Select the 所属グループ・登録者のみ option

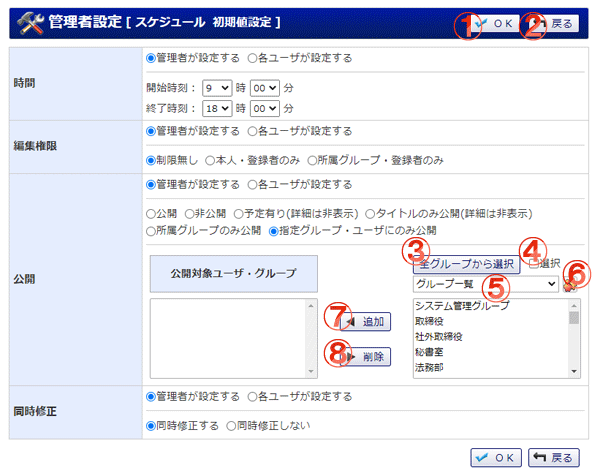pos(312,160)
